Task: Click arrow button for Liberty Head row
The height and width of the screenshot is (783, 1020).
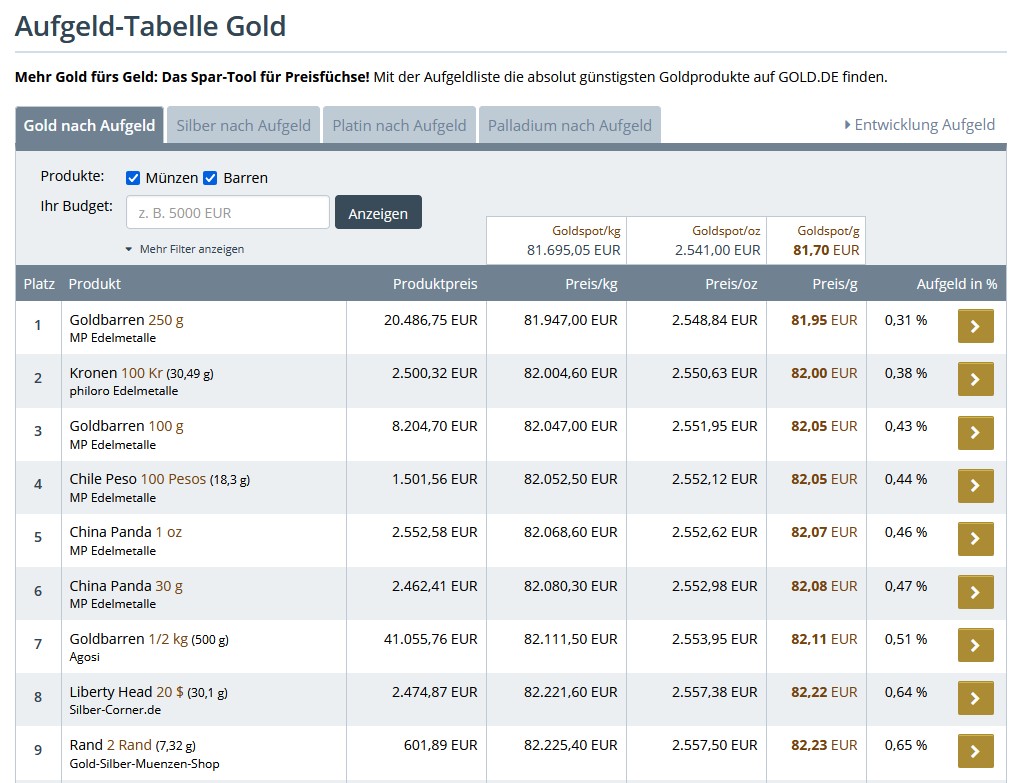Action: (975, 698)
